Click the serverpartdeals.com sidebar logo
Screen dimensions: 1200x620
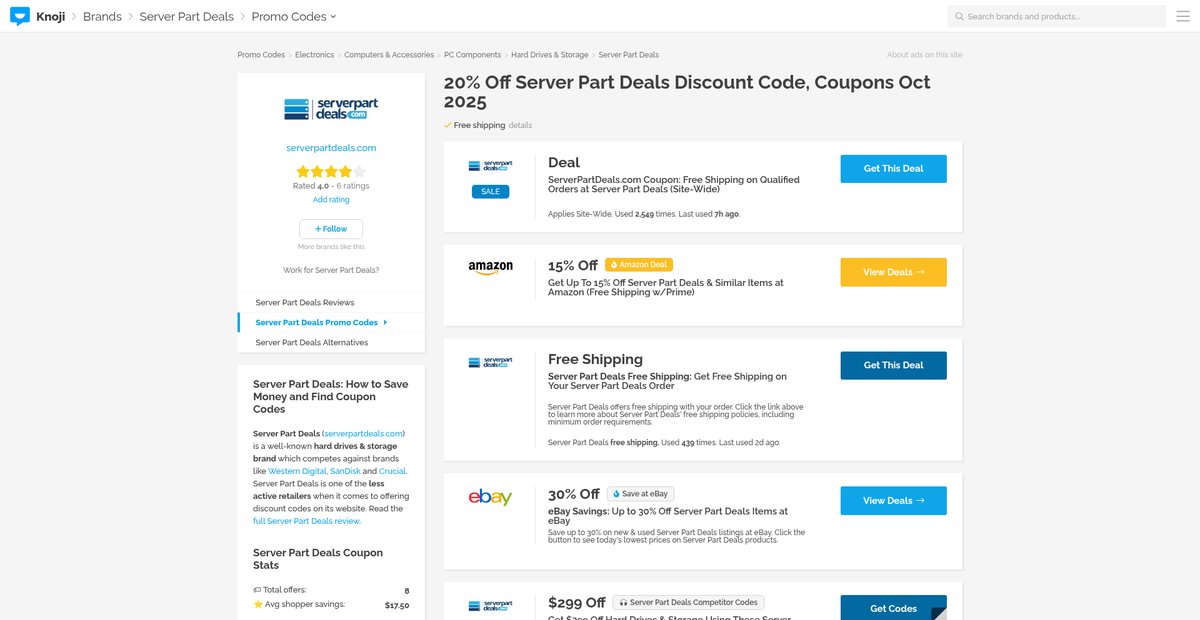(x=331, y=109)
